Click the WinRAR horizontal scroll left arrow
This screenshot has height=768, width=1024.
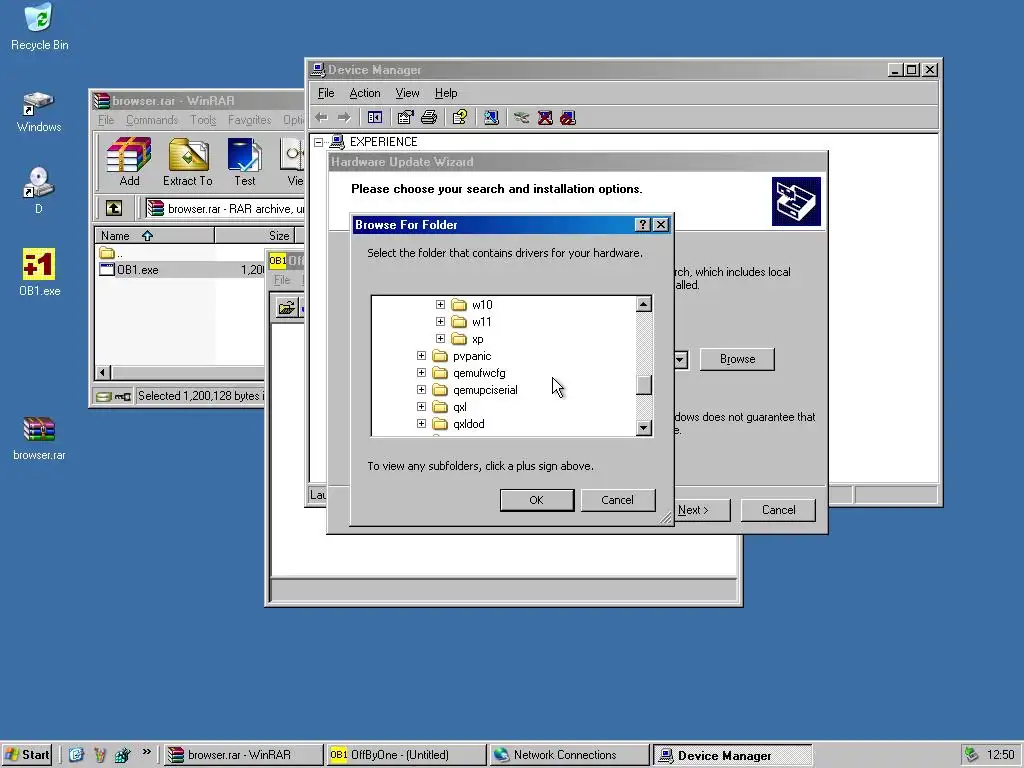(x=103, y=372)
